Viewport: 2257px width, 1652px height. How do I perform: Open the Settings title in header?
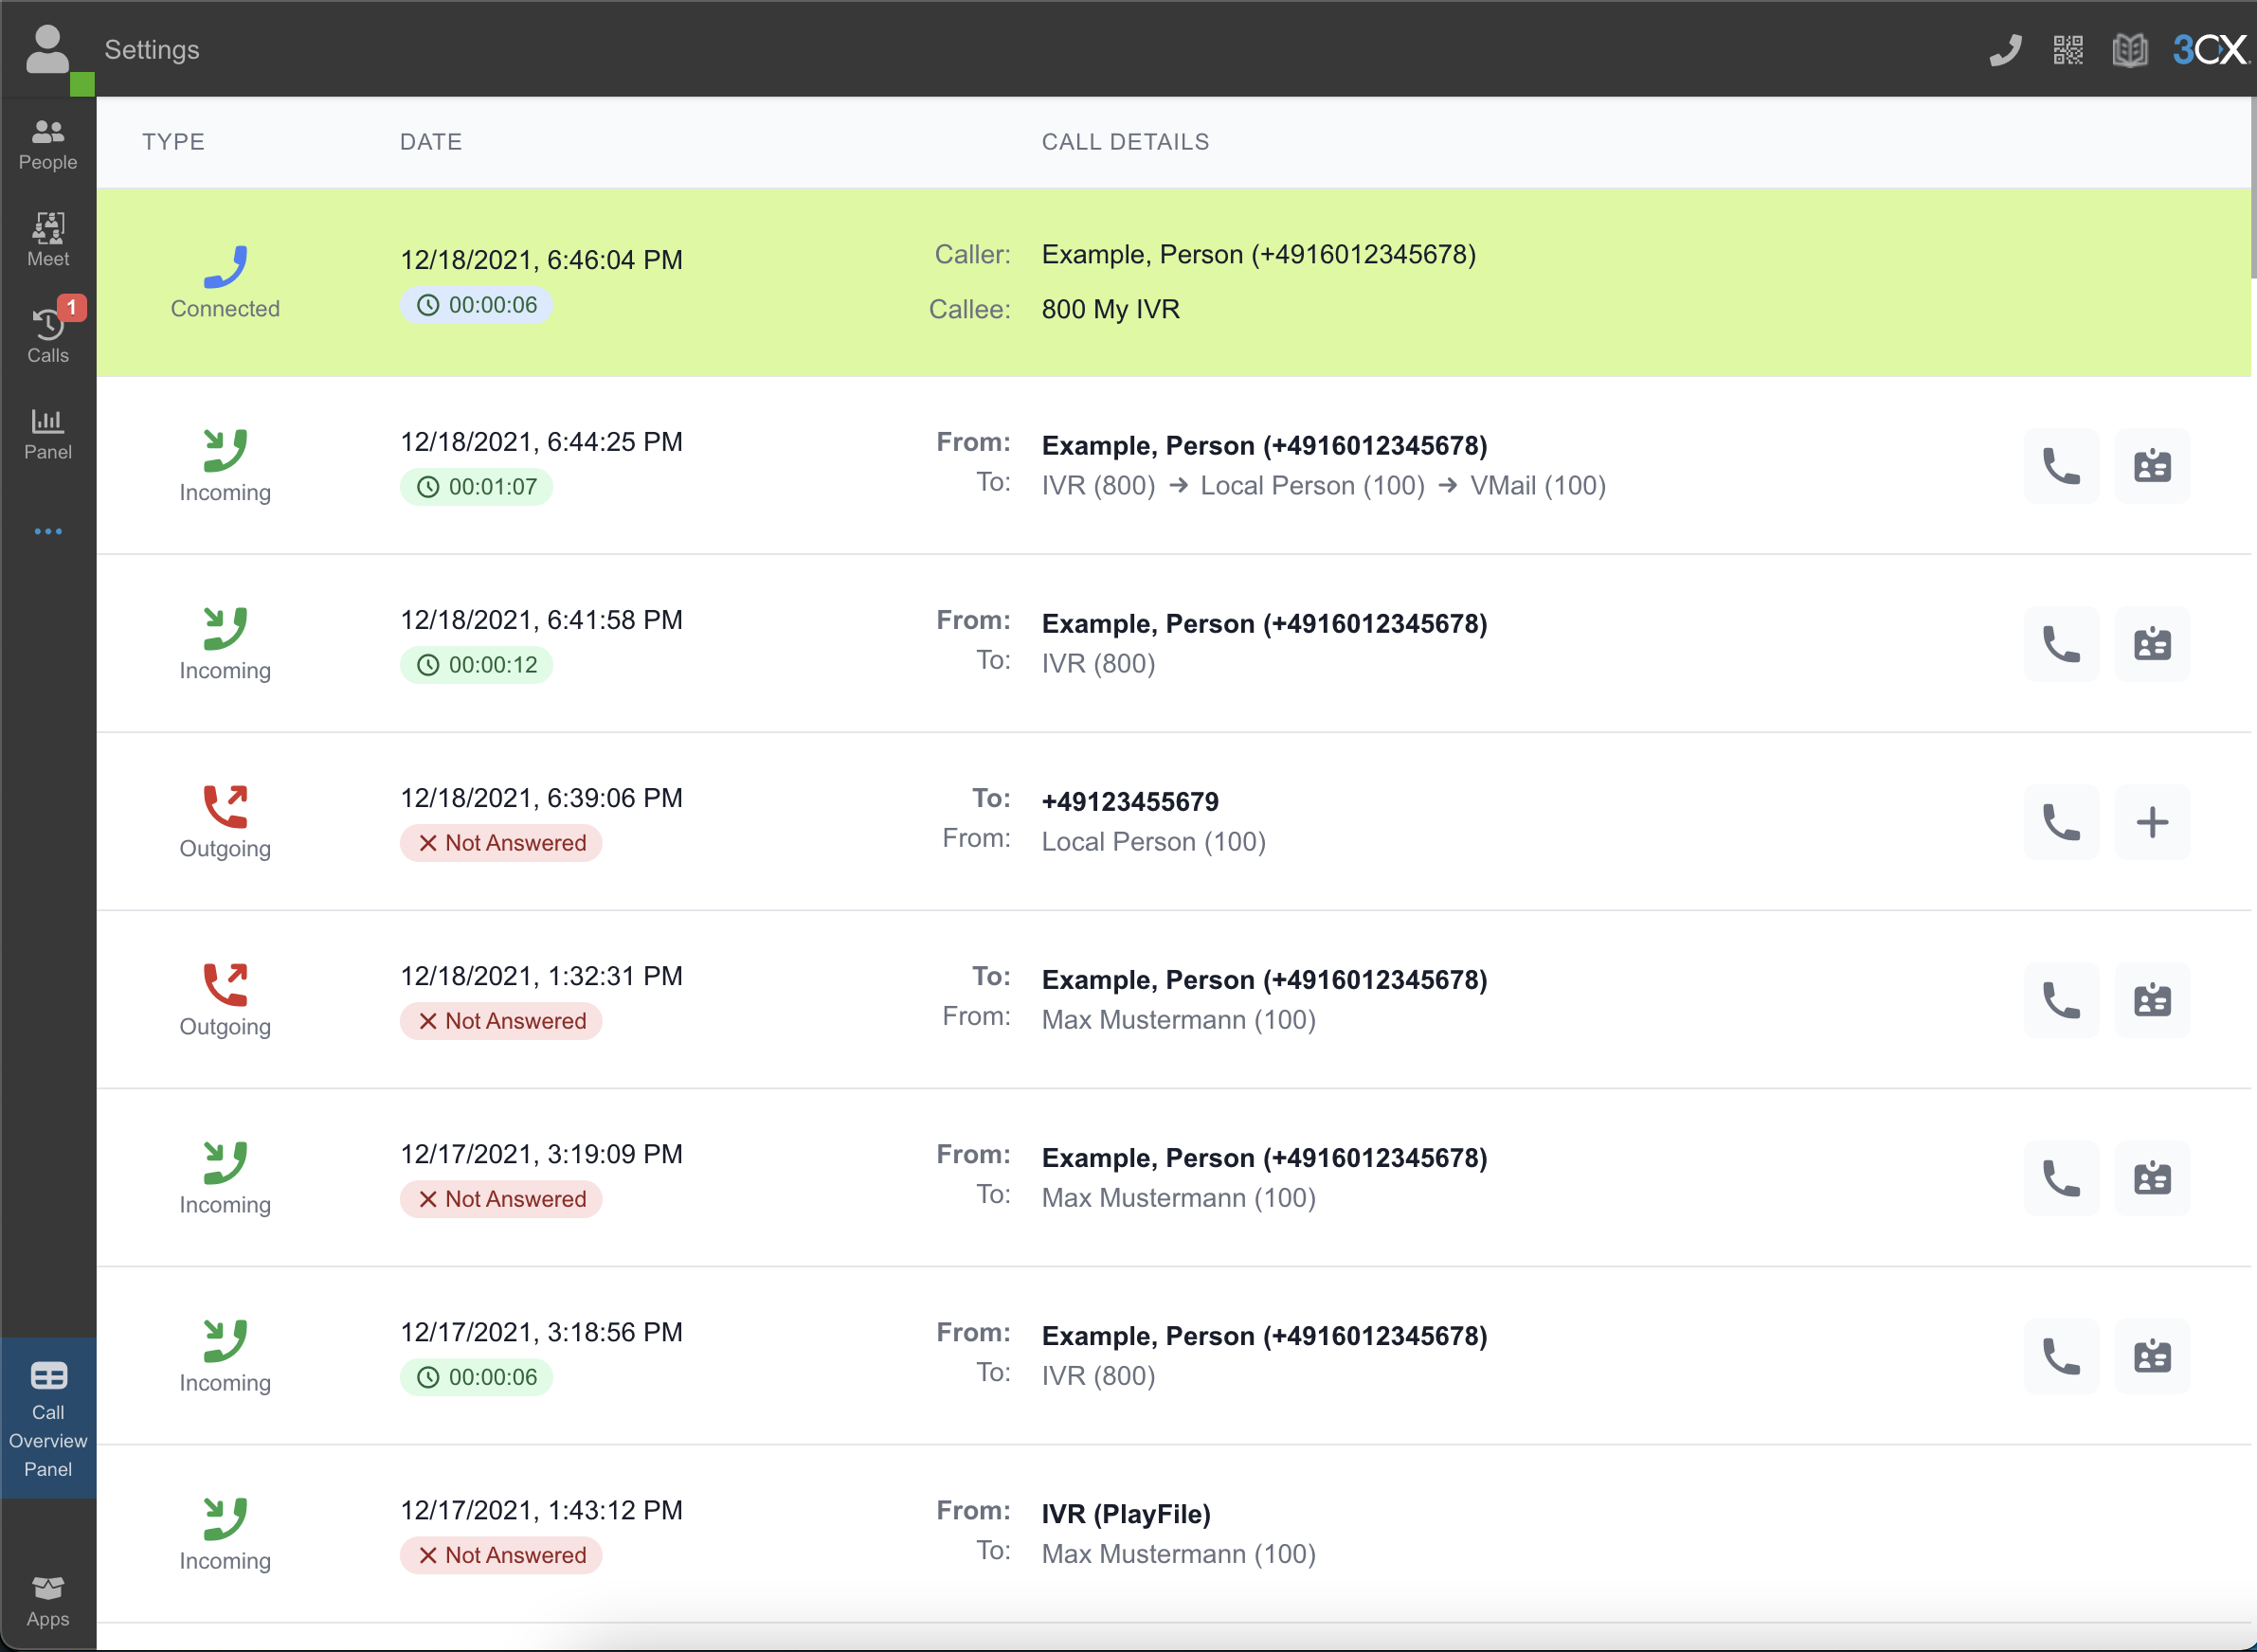pyautogui.click(x=152, y=50)
